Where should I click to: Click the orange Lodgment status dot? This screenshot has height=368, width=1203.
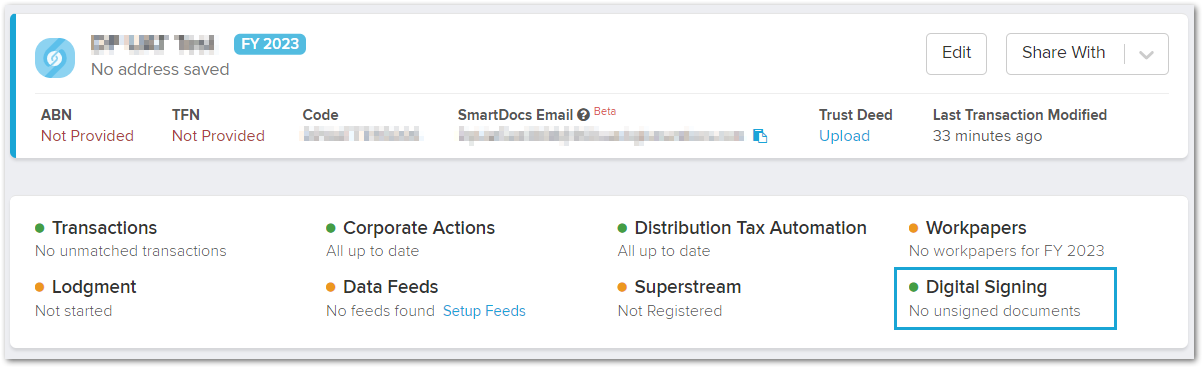(40, 287)
